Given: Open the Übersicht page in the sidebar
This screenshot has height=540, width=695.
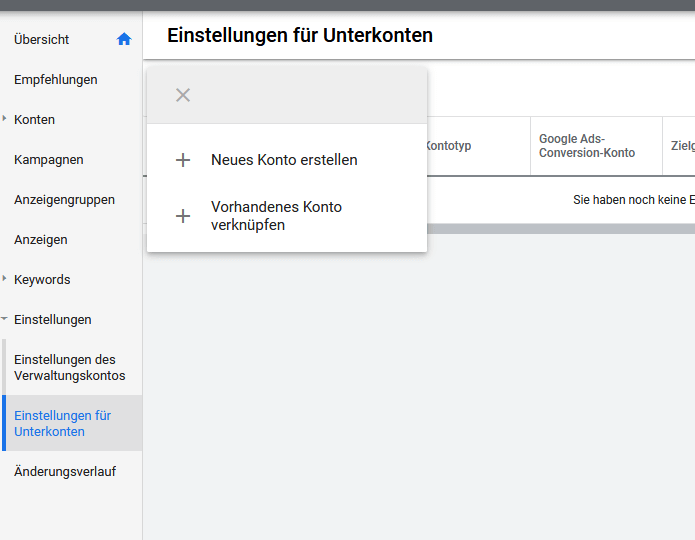Looking at the screenshot, I should click(42, 39).
